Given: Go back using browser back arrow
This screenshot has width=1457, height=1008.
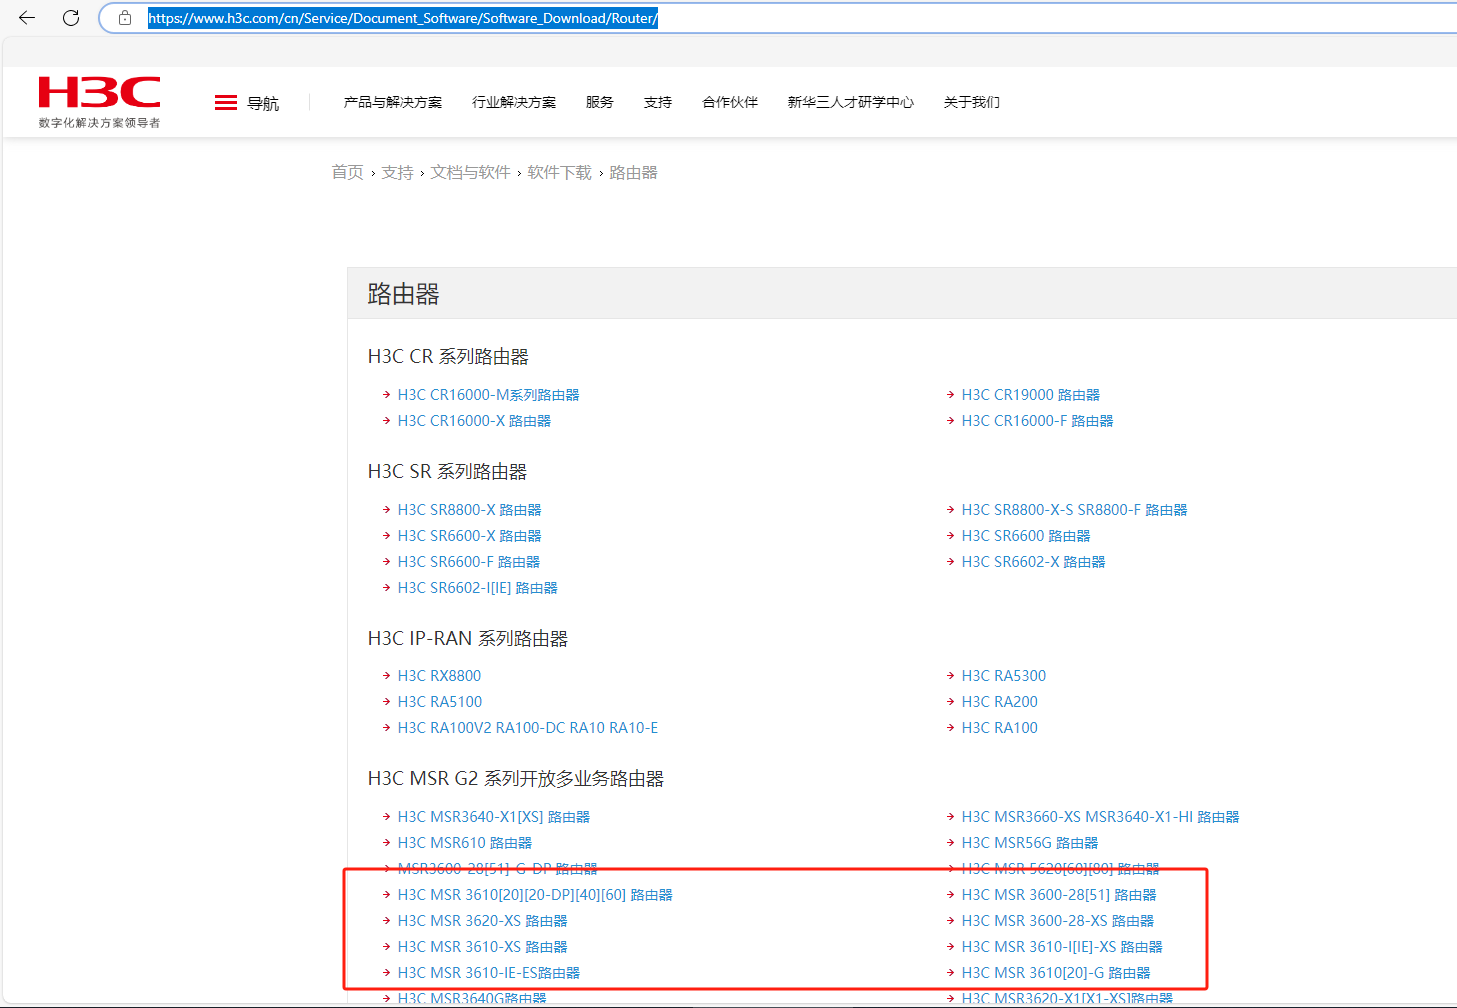Looking at the screenshot, I should [x=27, y=18].
